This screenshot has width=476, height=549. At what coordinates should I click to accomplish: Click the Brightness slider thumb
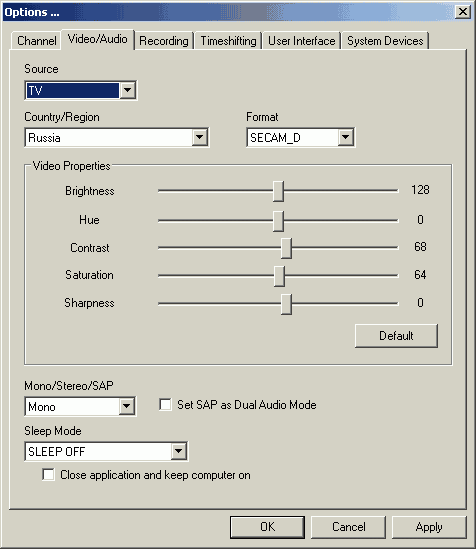point(278,191)
